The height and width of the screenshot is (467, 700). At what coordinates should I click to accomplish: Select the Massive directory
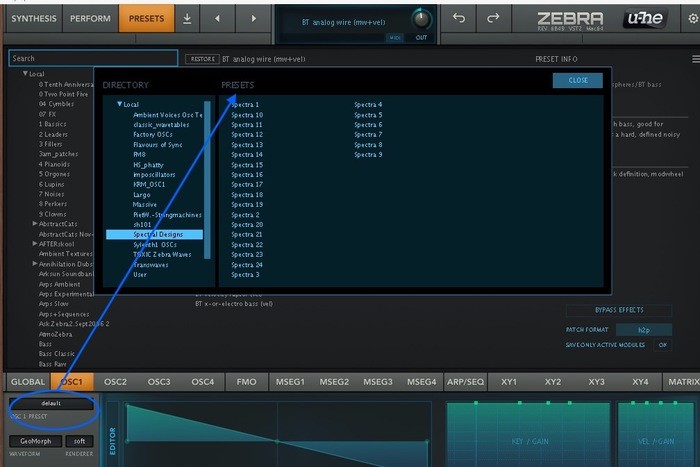click(145, 204)
